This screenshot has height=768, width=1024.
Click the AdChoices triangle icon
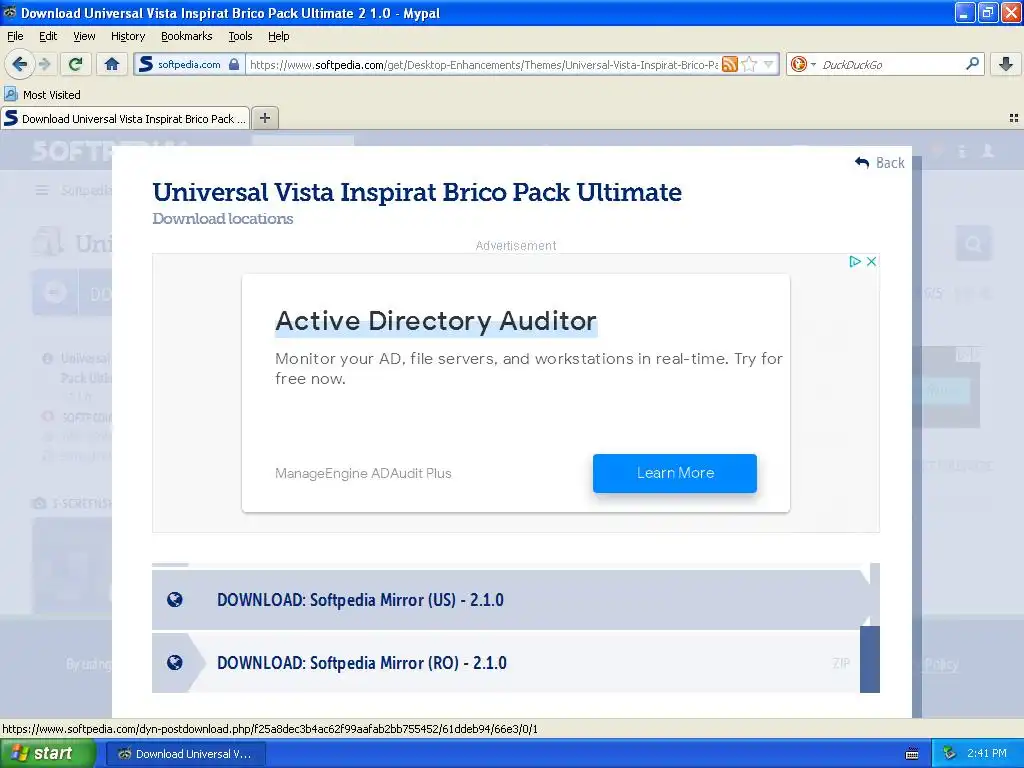854,261
